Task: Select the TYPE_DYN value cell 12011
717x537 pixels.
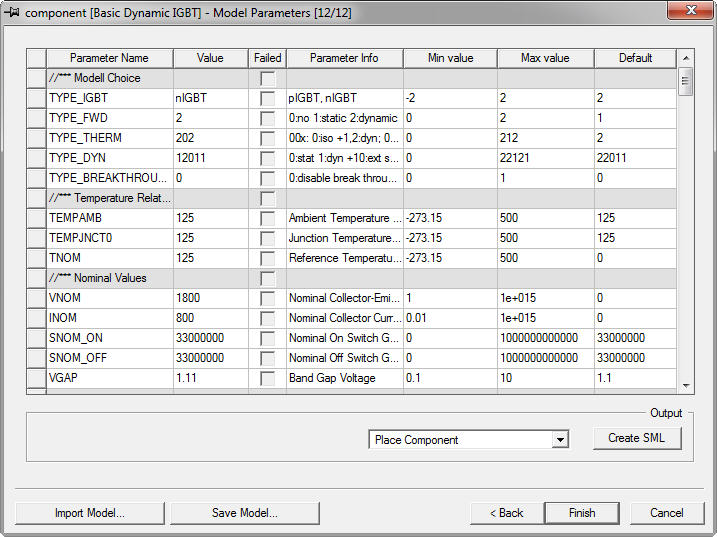Action: click(210, 158)
